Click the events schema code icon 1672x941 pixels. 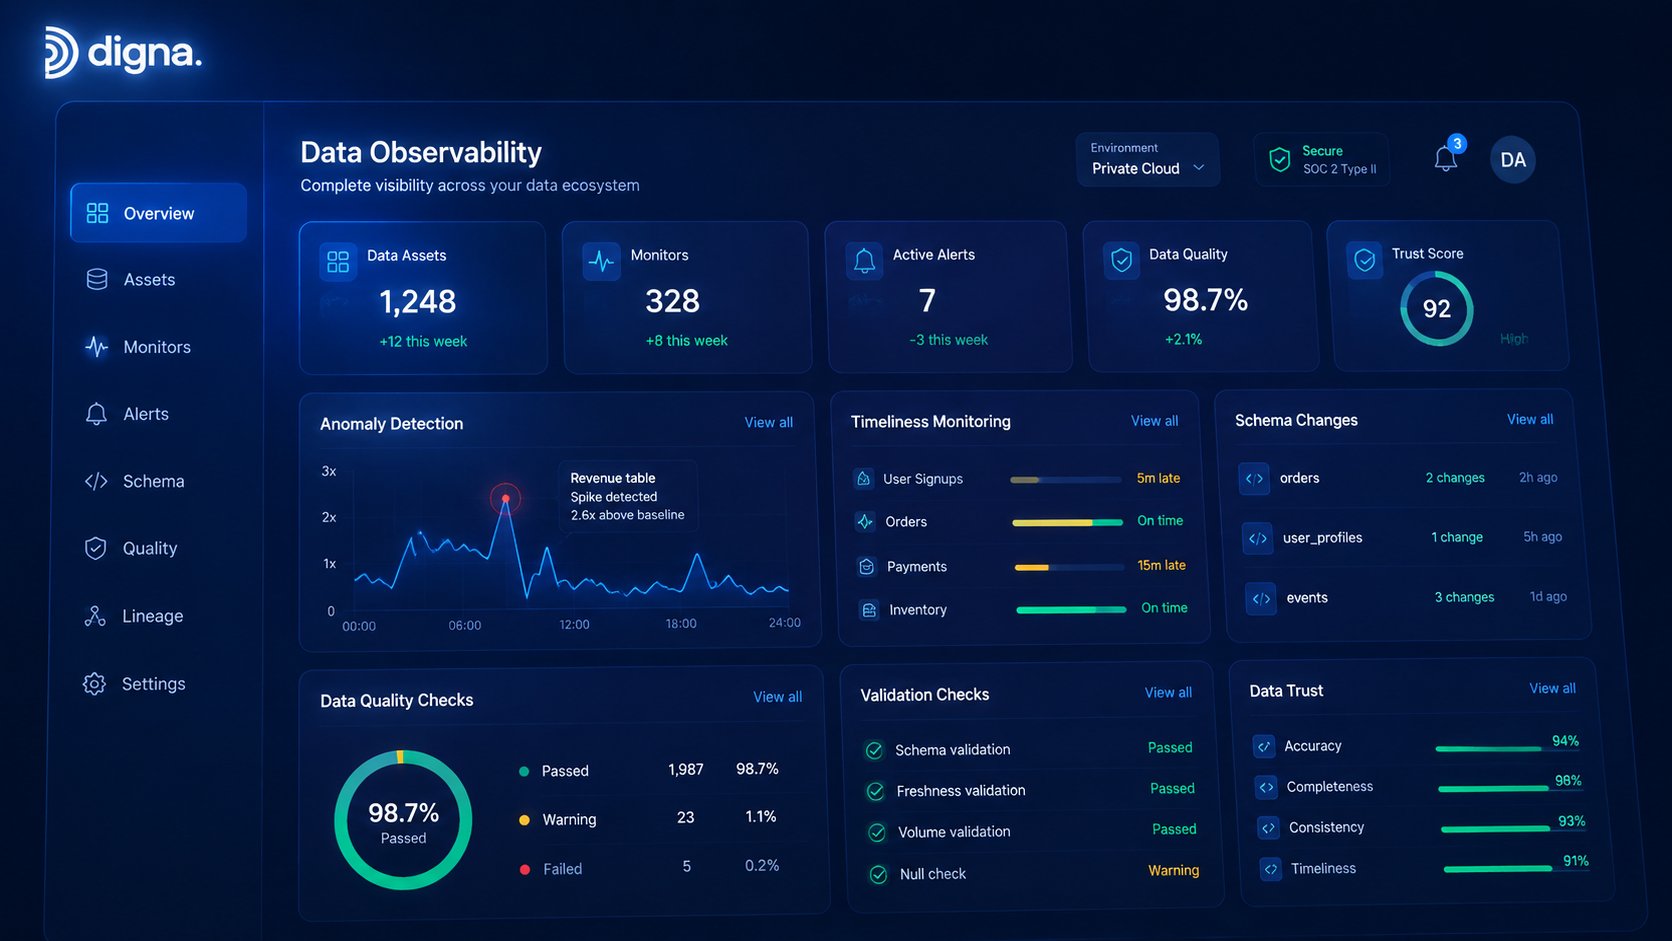click(x=1261, y=598)
